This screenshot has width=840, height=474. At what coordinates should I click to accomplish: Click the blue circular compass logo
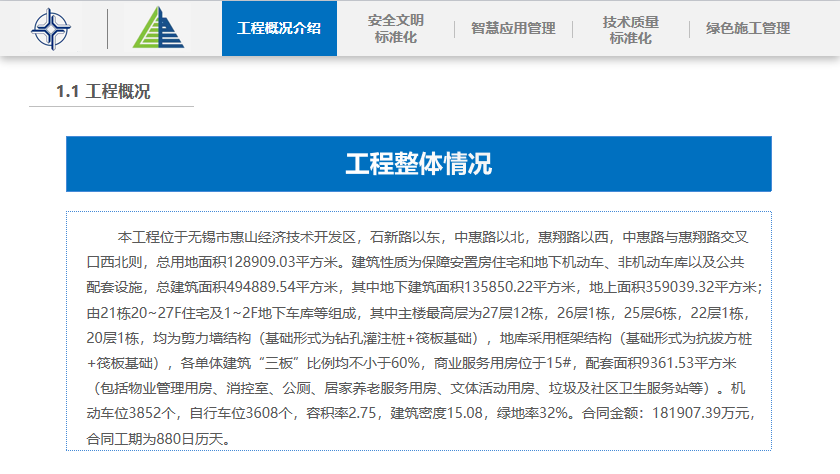point(51,29)
